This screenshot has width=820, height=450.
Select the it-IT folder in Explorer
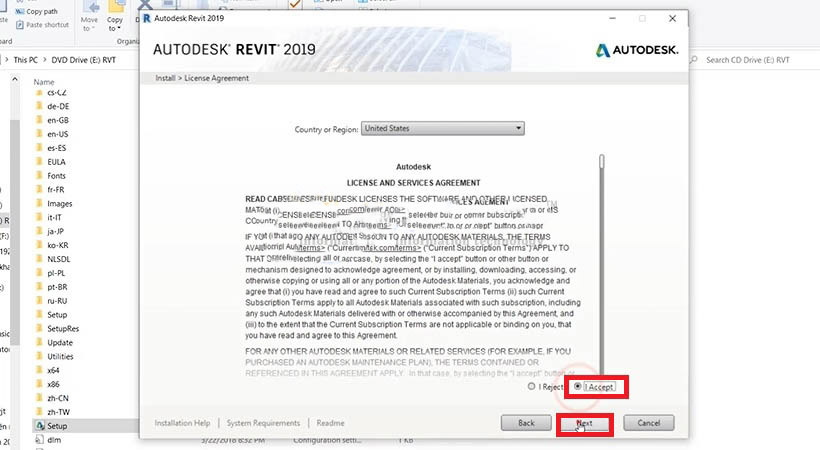[x=54, y=217]
